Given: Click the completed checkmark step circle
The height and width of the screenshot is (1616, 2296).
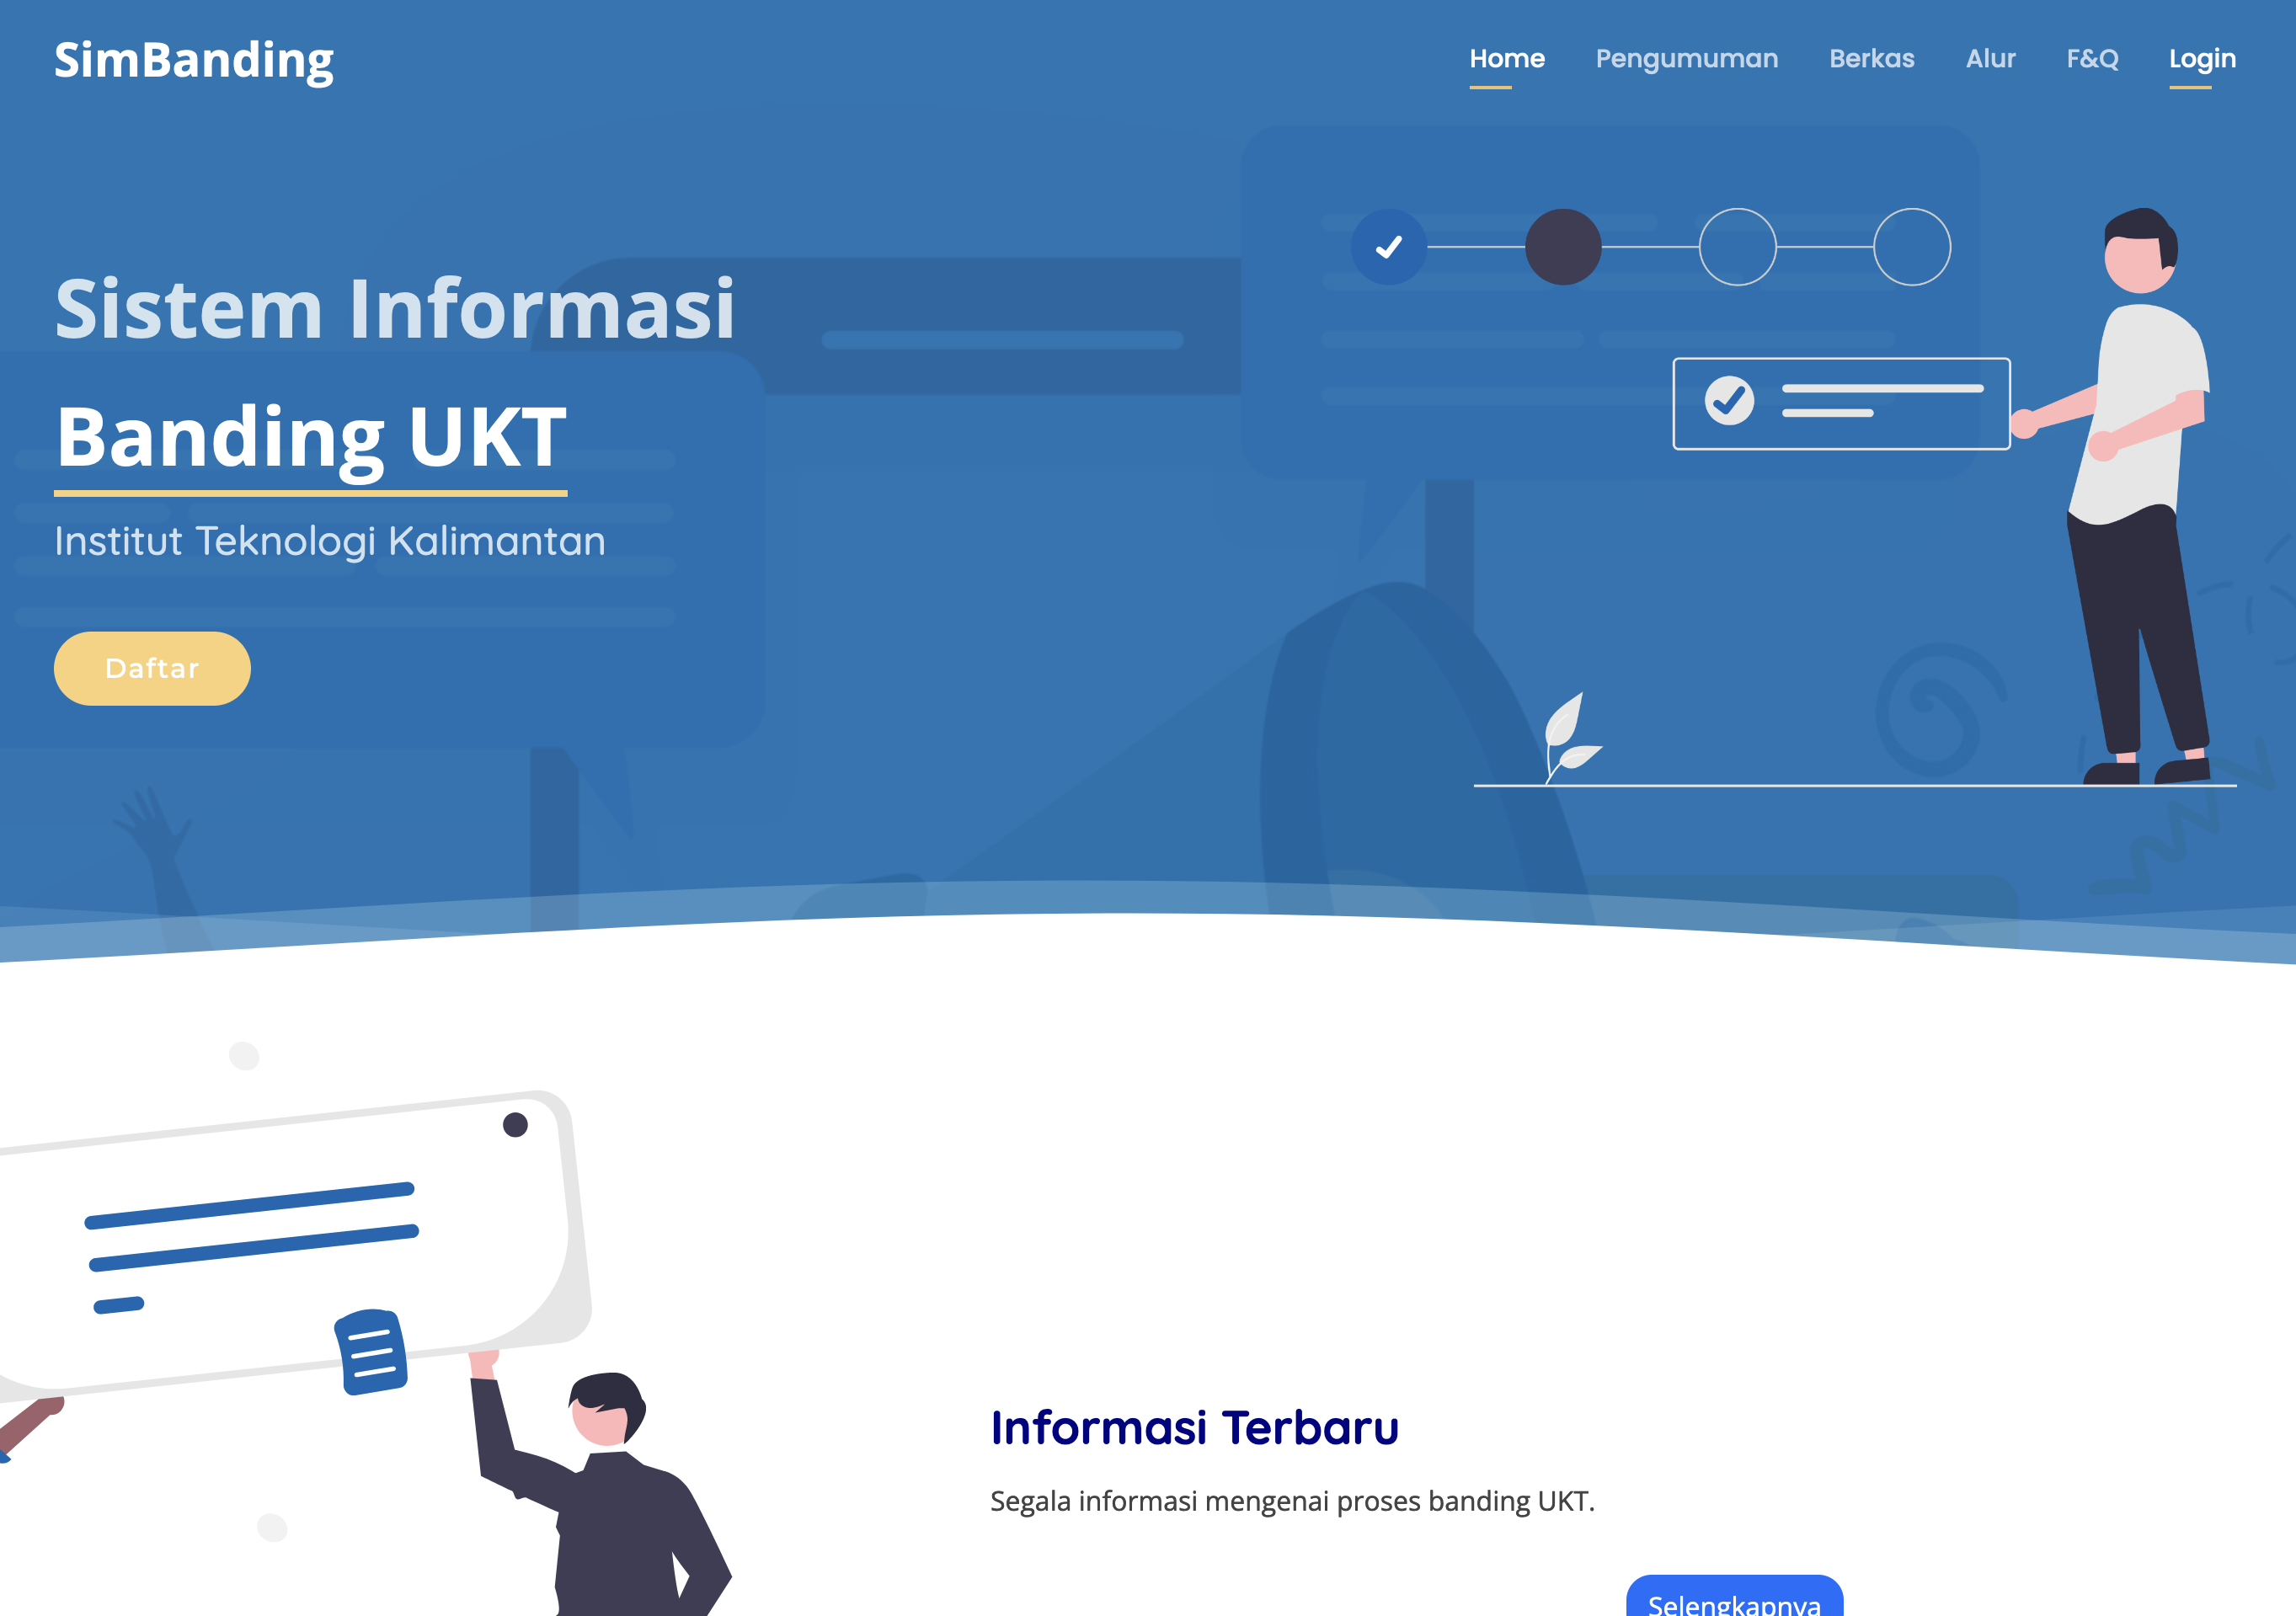Looking at the screenshot, I should tap(1388, 247).
